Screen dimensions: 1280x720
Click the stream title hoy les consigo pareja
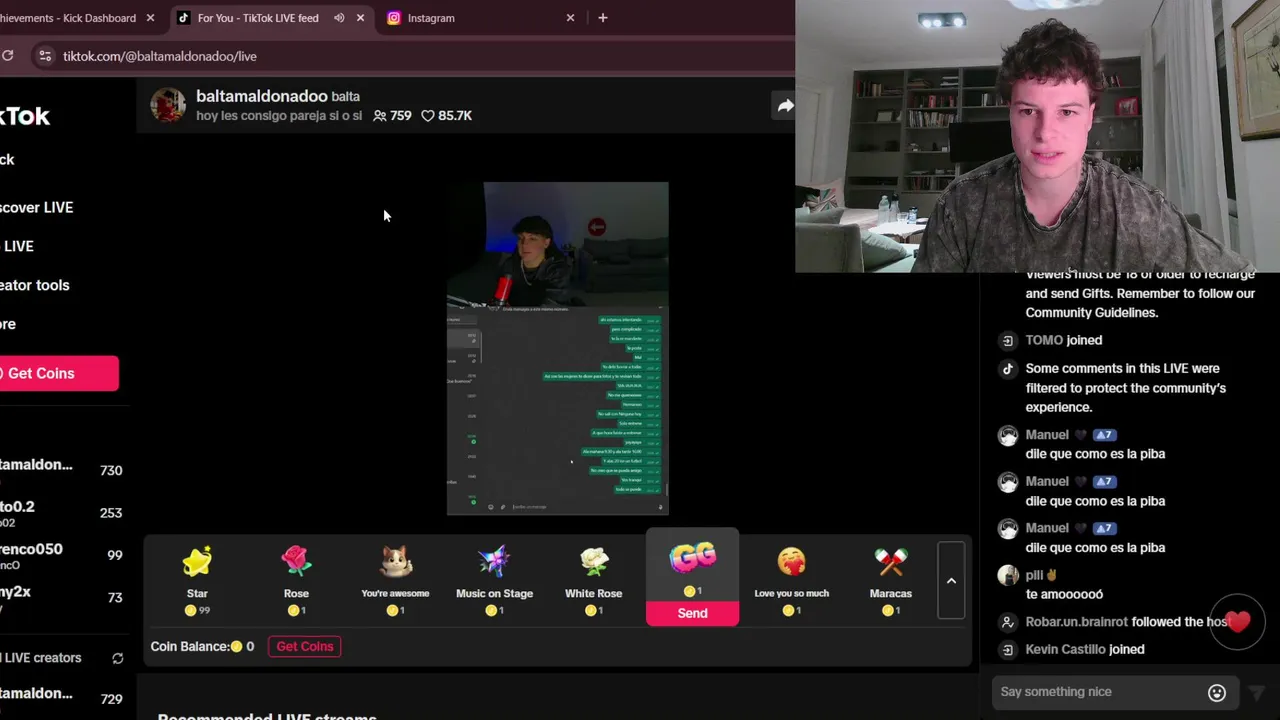279,116
